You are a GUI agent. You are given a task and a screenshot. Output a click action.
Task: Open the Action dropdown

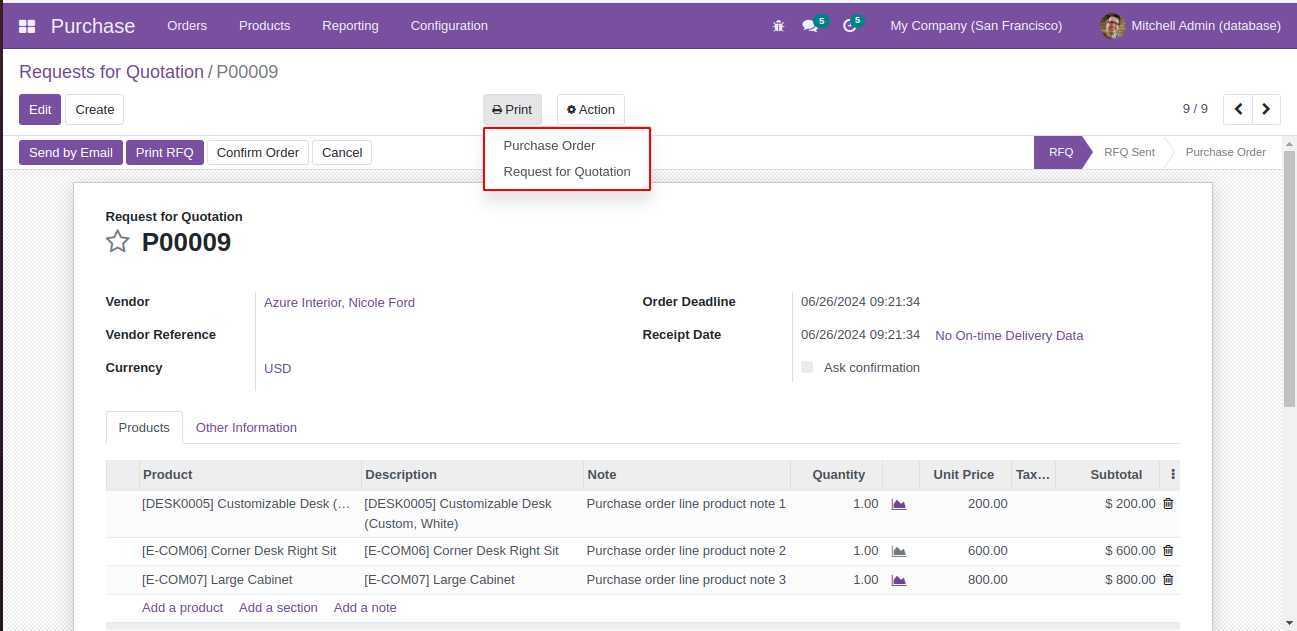pyautogui.click(x=590, y=110)
